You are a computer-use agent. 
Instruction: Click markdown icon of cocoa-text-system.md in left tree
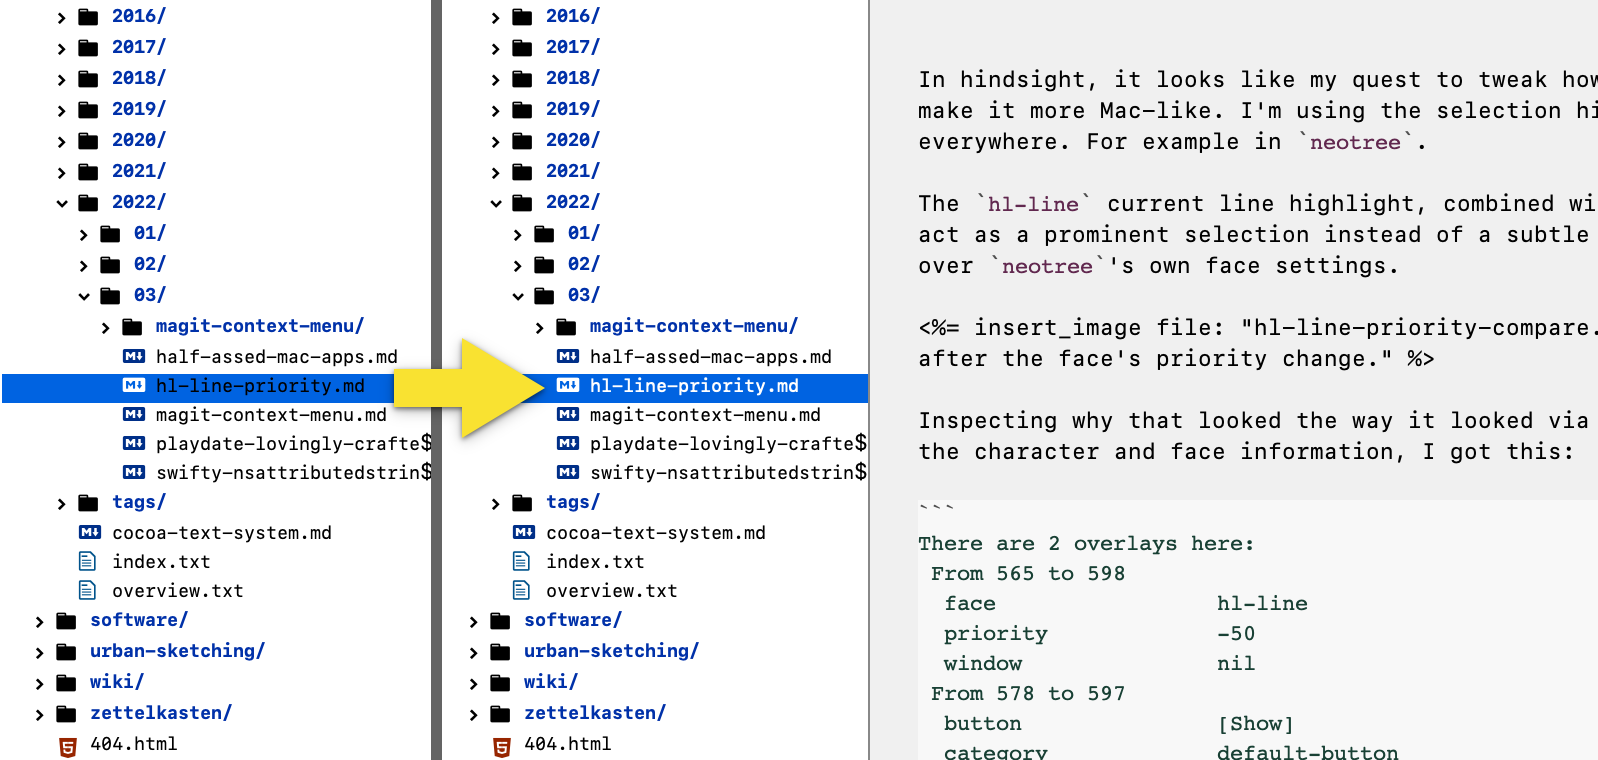pos(90,532)
